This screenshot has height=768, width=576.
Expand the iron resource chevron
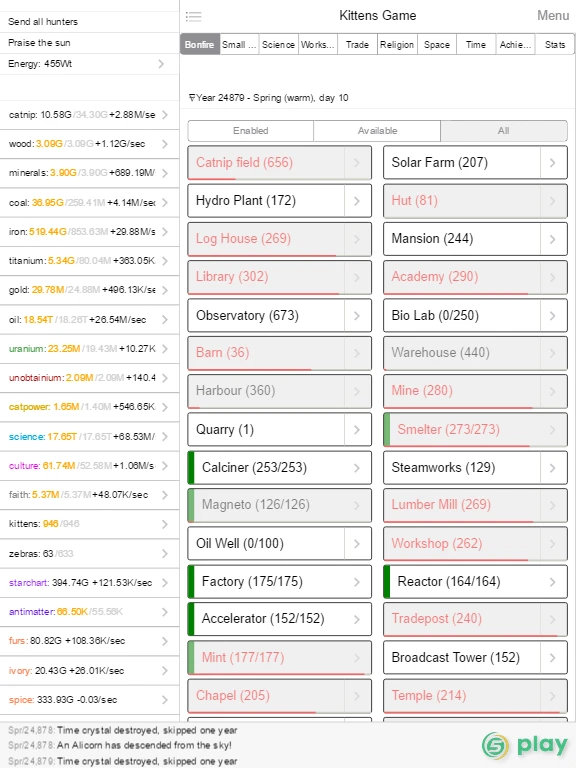pos(165,232)
